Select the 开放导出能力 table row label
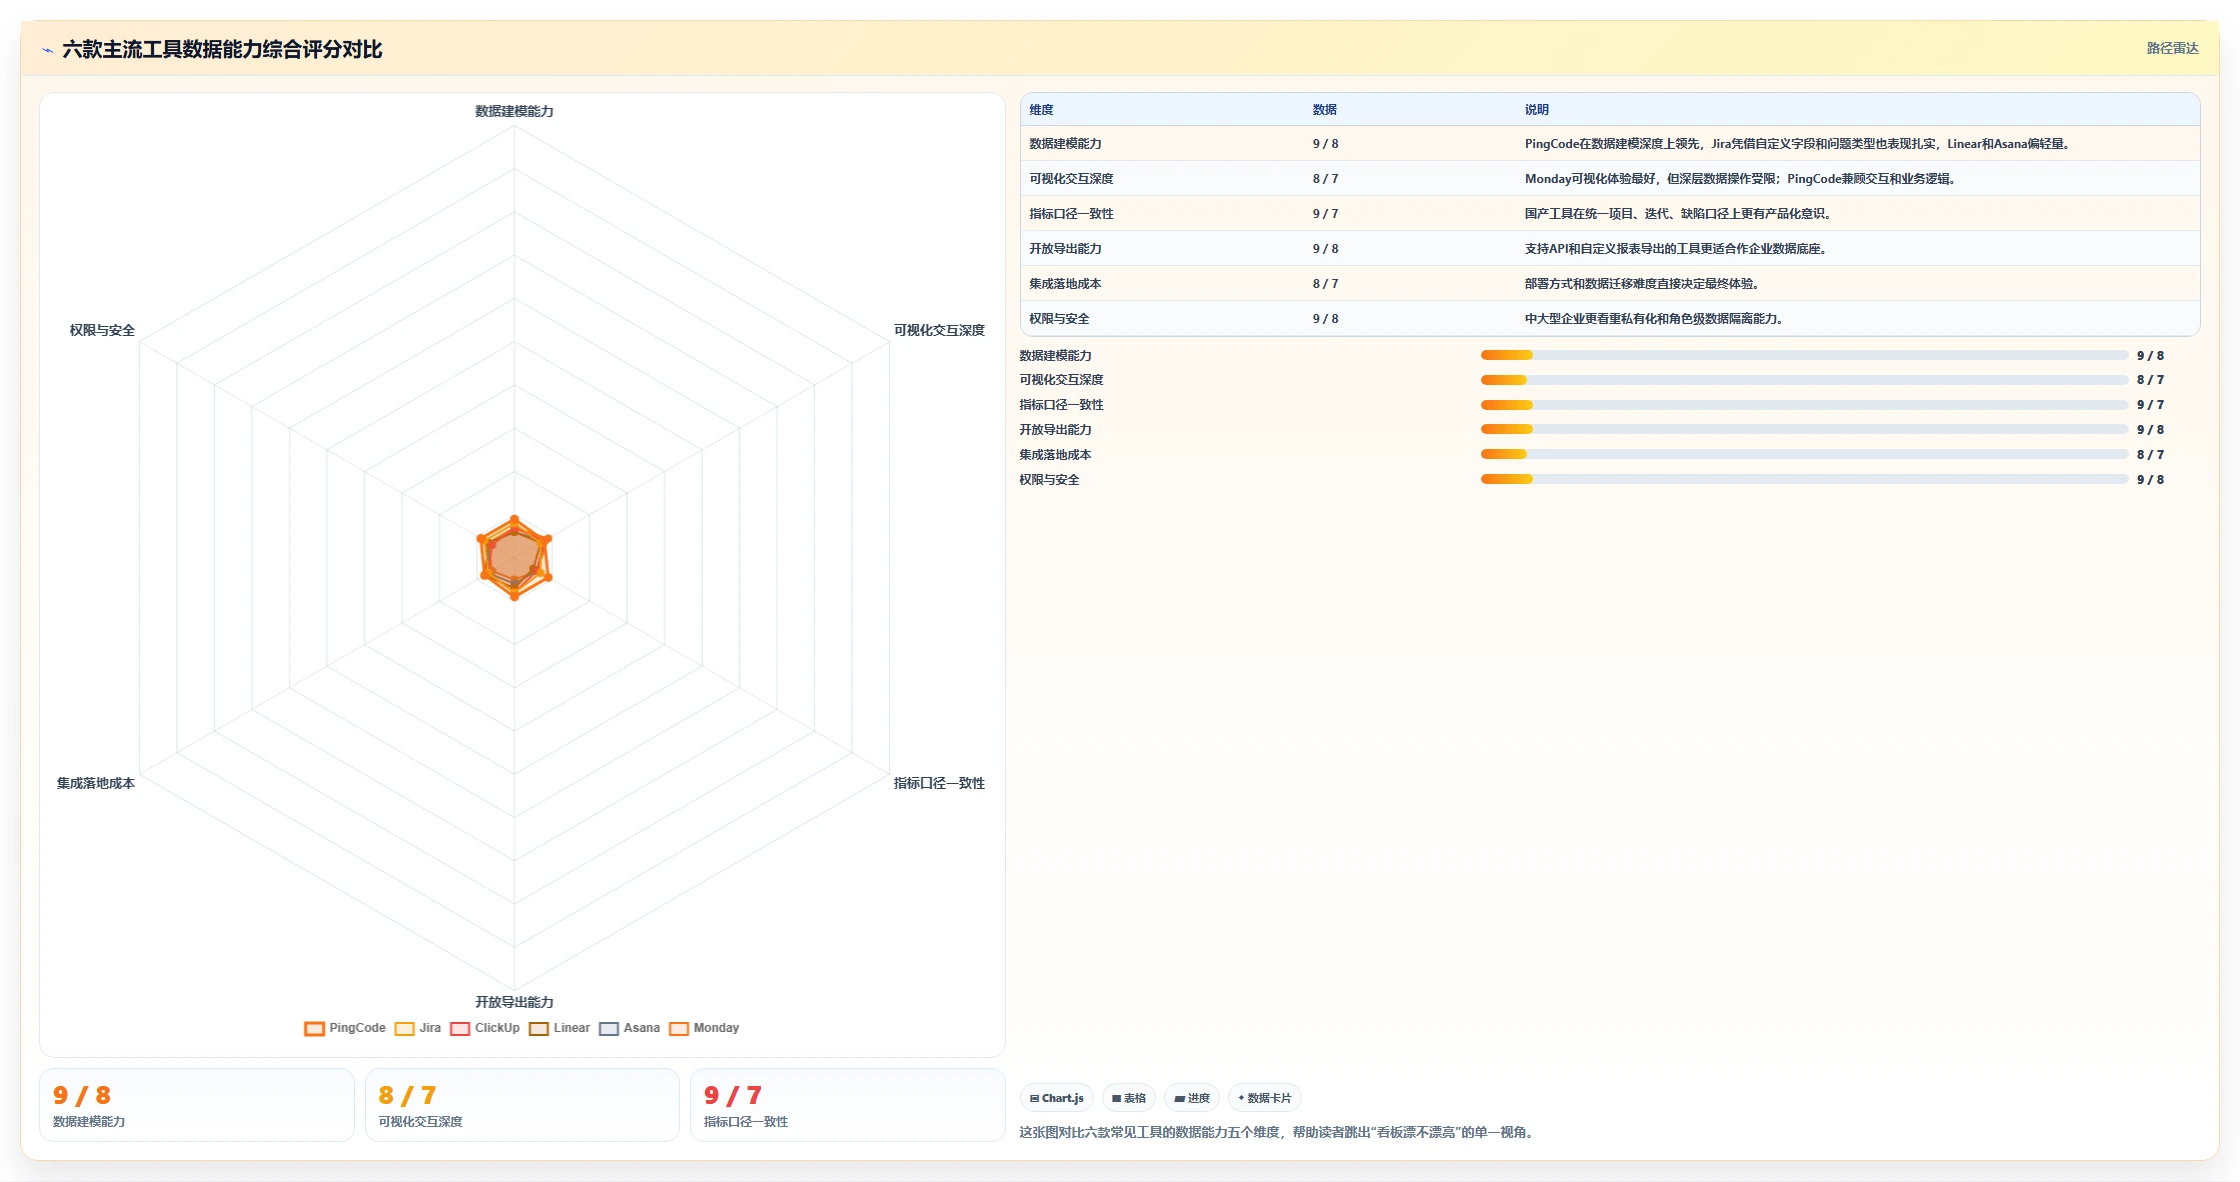The image size is (2240, 1182). (1065, 249)
